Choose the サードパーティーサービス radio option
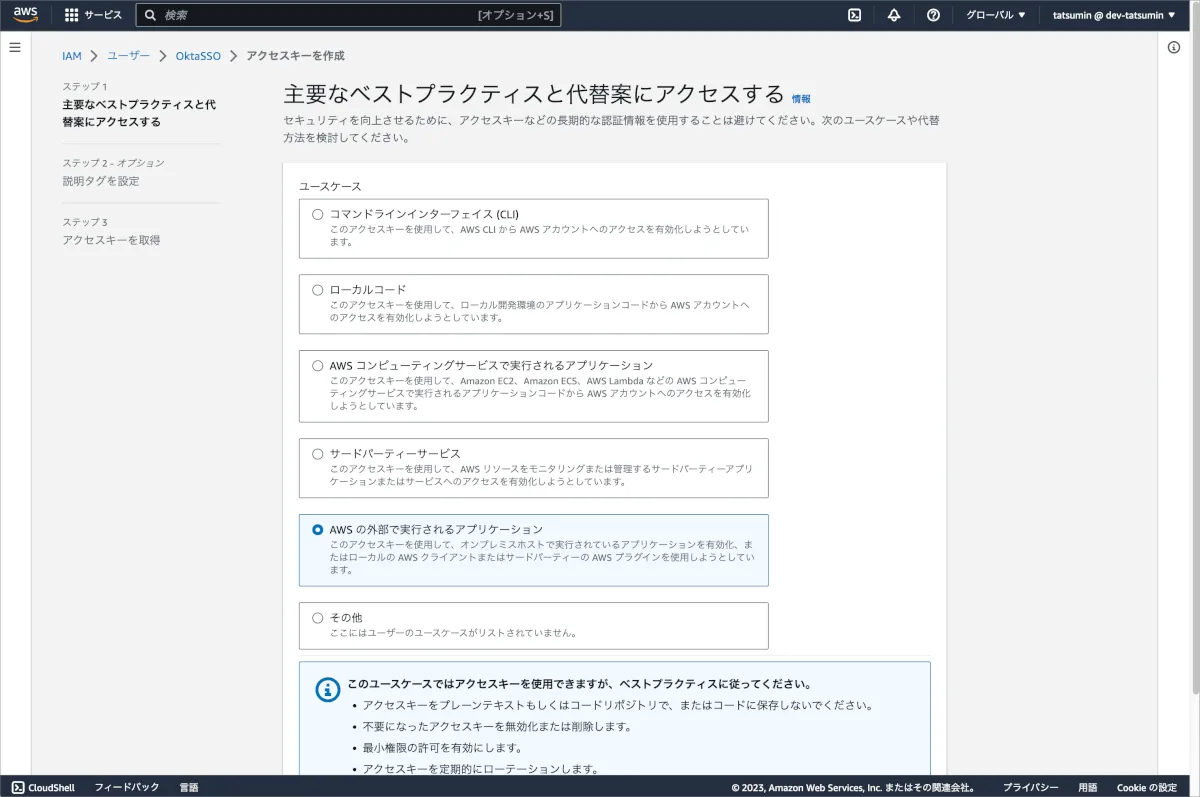This screenshot has width=1200, height=797. [318, 454]
